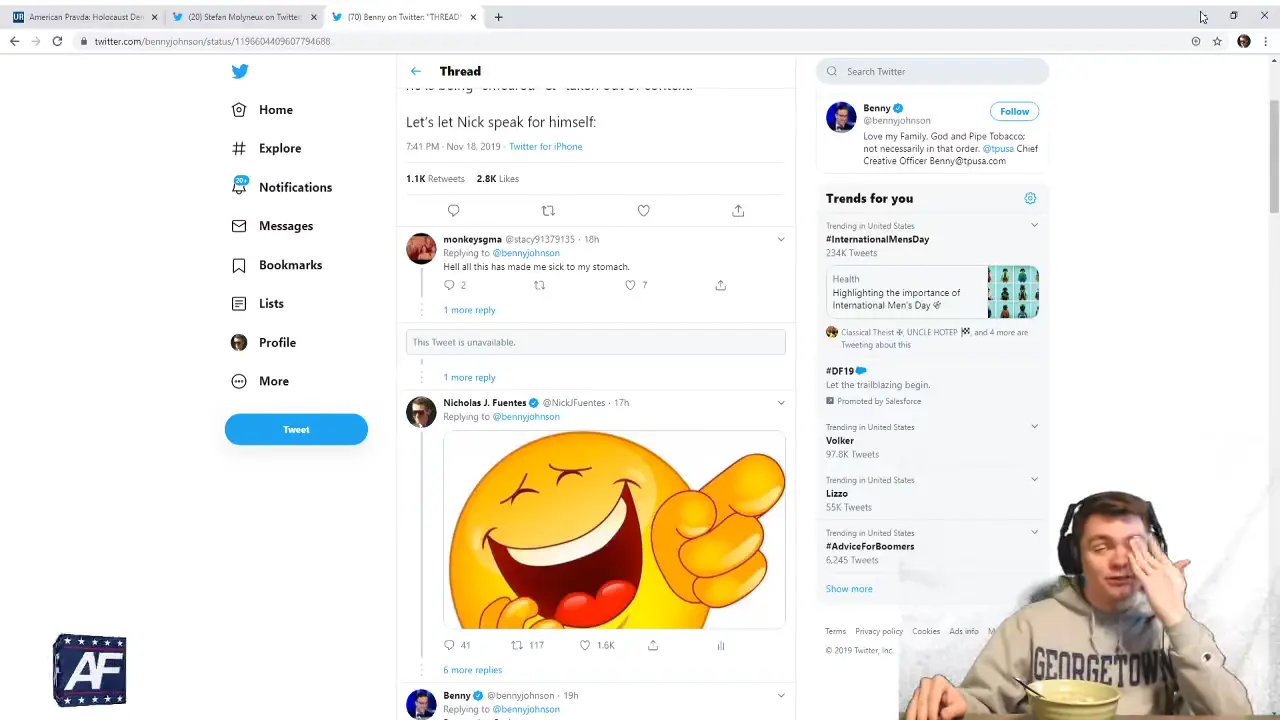Open Trends settings gear icon
1280x720 pixels.
click(1030, 198)
